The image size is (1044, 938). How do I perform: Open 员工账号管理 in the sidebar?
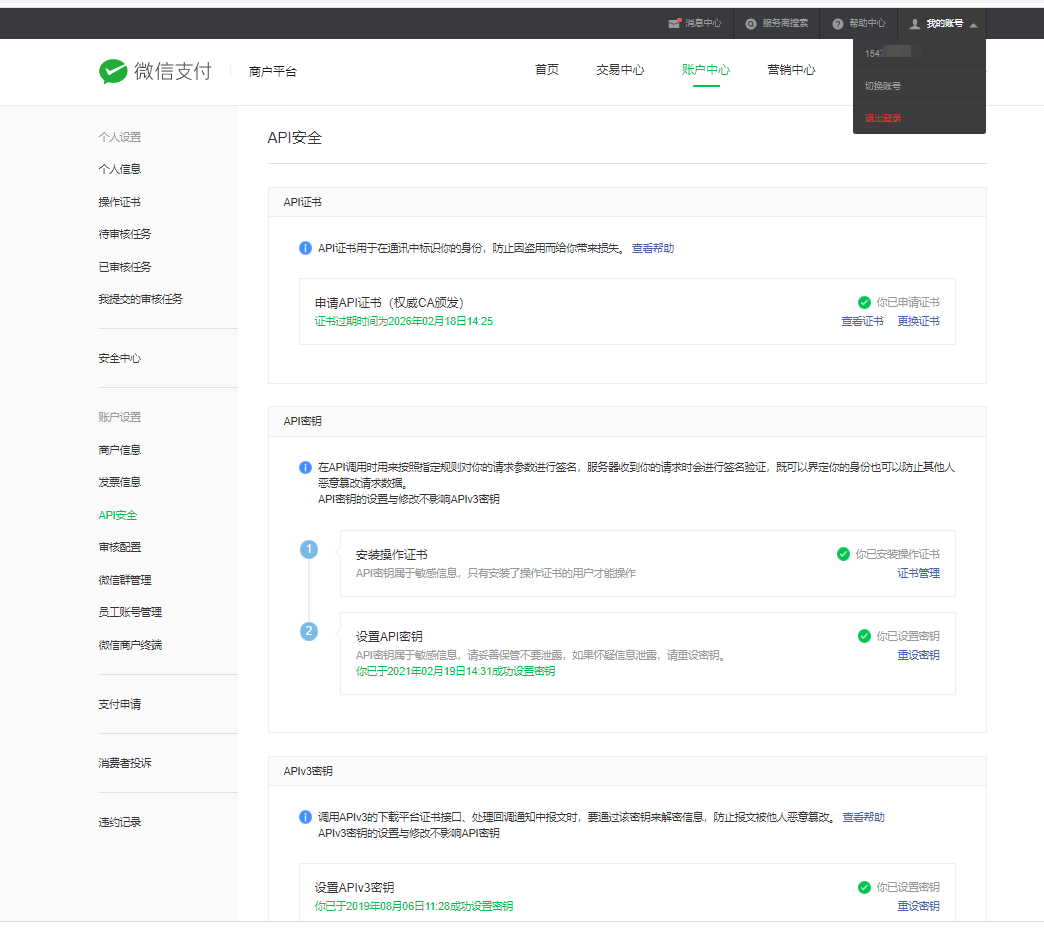coord(130,612)
